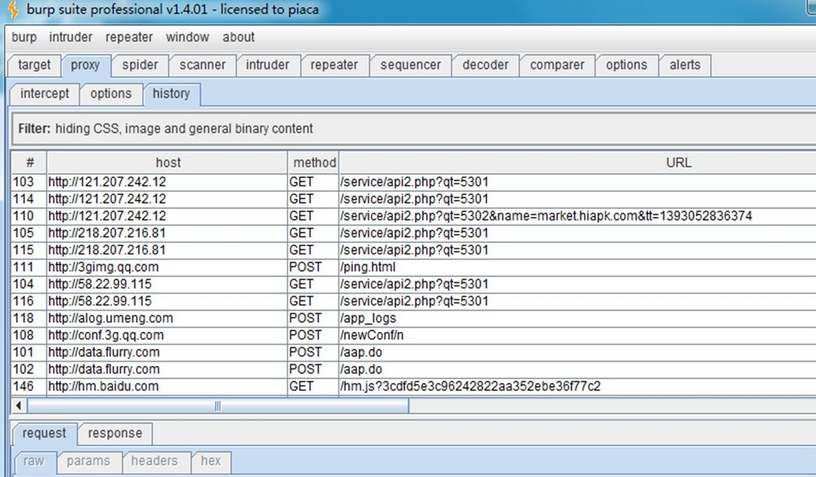Sort history by the method column header
The height and width of the screenshot is (477, 816).
pyautogui.click(x=314, y=162)
